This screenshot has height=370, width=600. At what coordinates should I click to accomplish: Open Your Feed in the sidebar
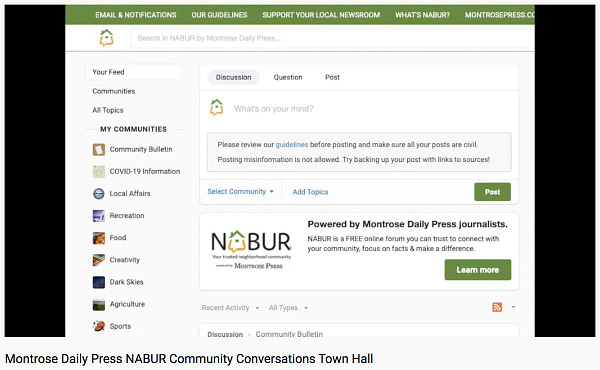(x=134, y=72)
